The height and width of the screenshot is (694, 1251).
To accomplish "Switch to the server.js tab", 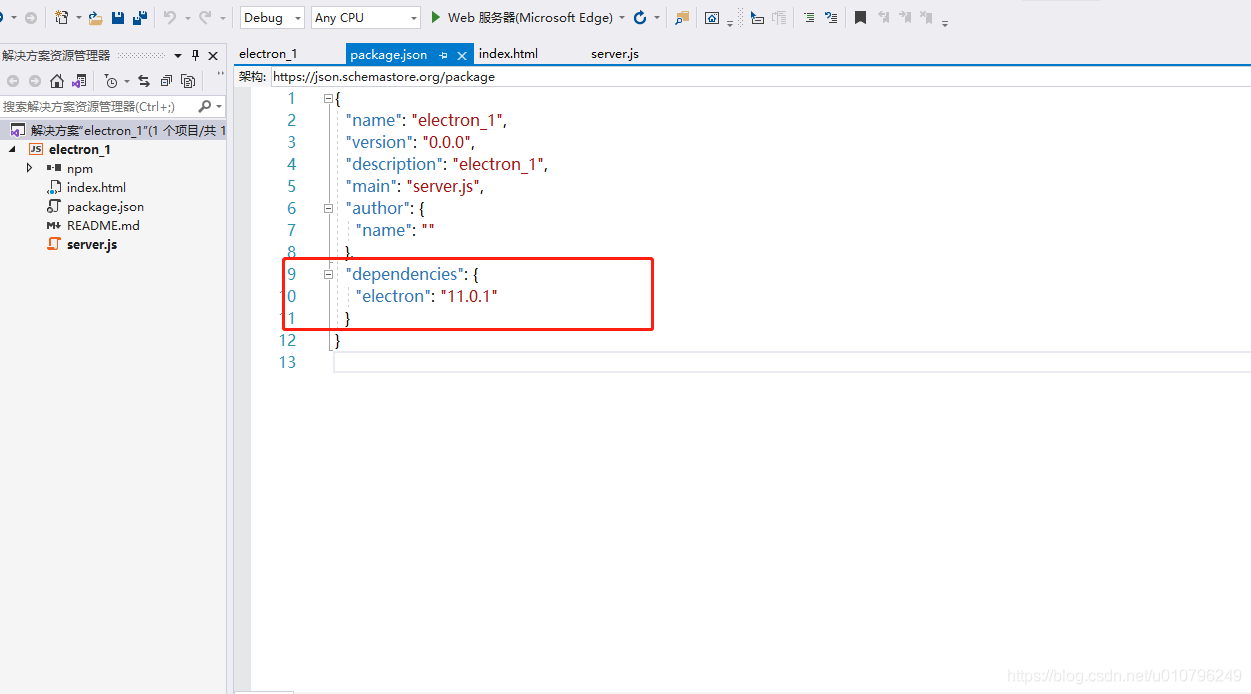I will point(615,54).
